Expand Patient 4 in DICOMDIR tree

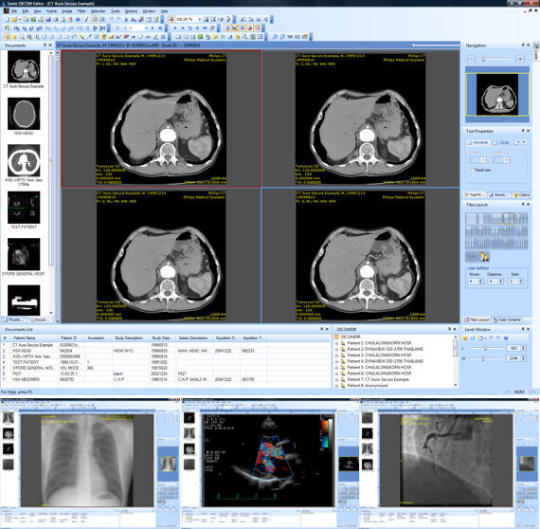[336, 361]
